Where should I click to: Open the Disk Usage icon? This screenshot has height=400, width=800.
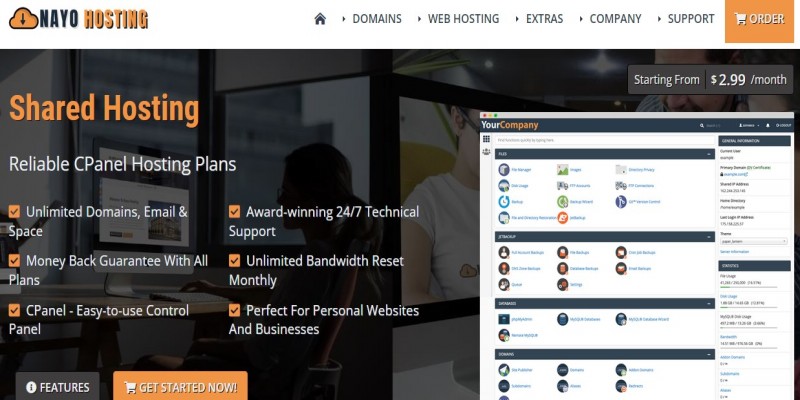click(x=504, y=186)
